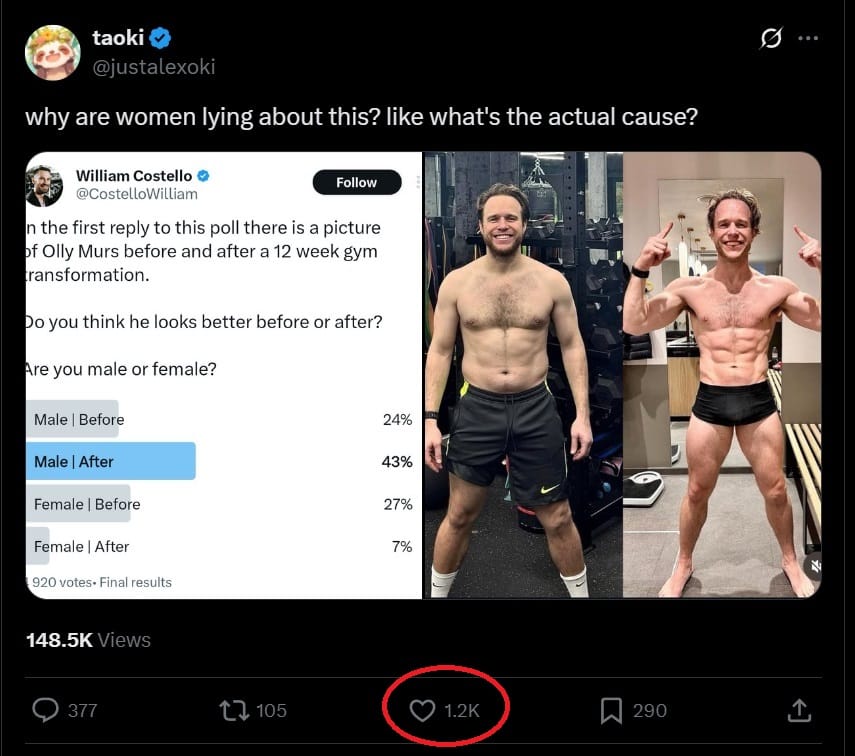
Task: Open the share post icon
Action: pos(798,710)
